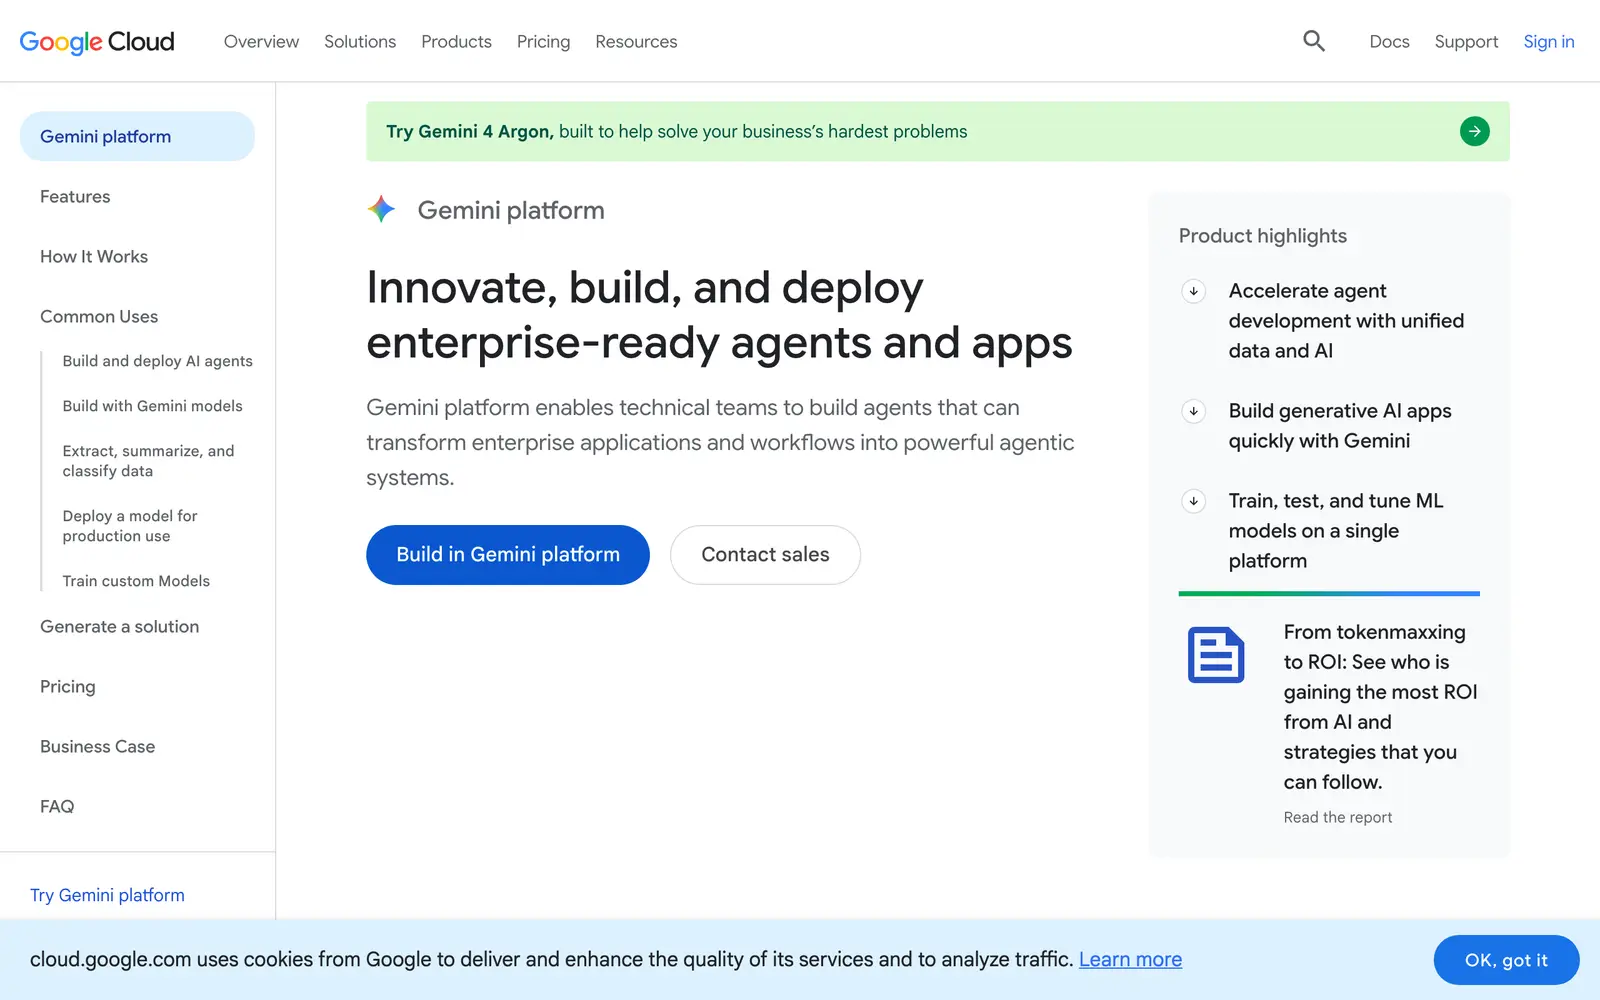Screen dimensions: 1600x1000
Task: Open the Pricing item in top navigation
Action: coord(543,41)
